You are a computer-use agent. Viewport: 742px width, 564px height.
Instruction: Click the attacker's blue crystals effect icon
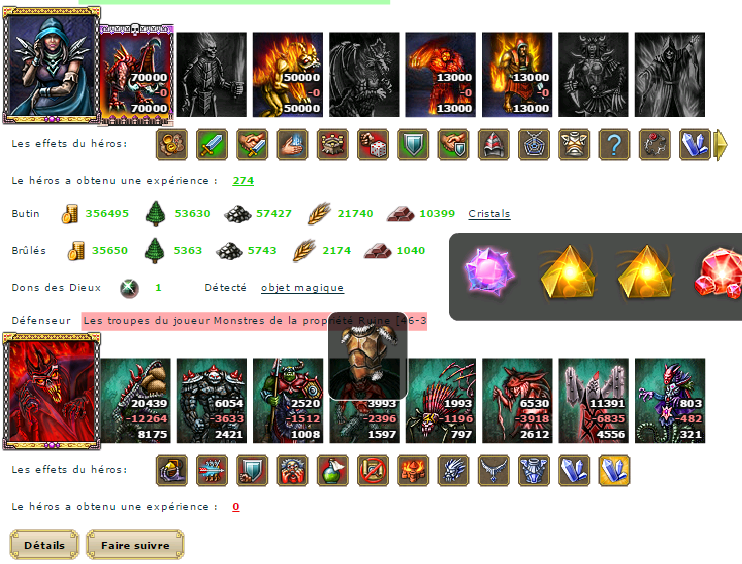pyautogui.click(x=695, y=144)
